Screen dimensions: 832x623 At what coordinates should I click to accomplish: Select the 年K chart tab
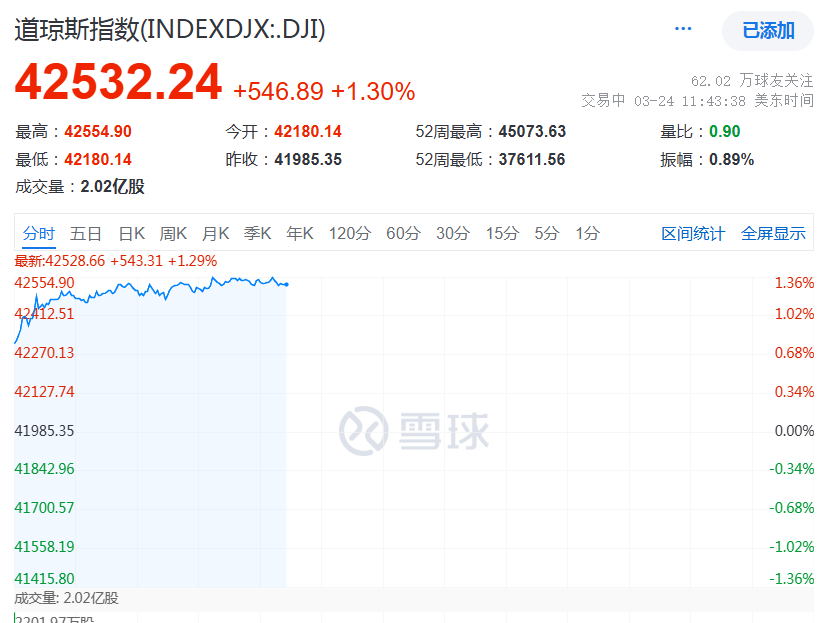pos(300,233)
